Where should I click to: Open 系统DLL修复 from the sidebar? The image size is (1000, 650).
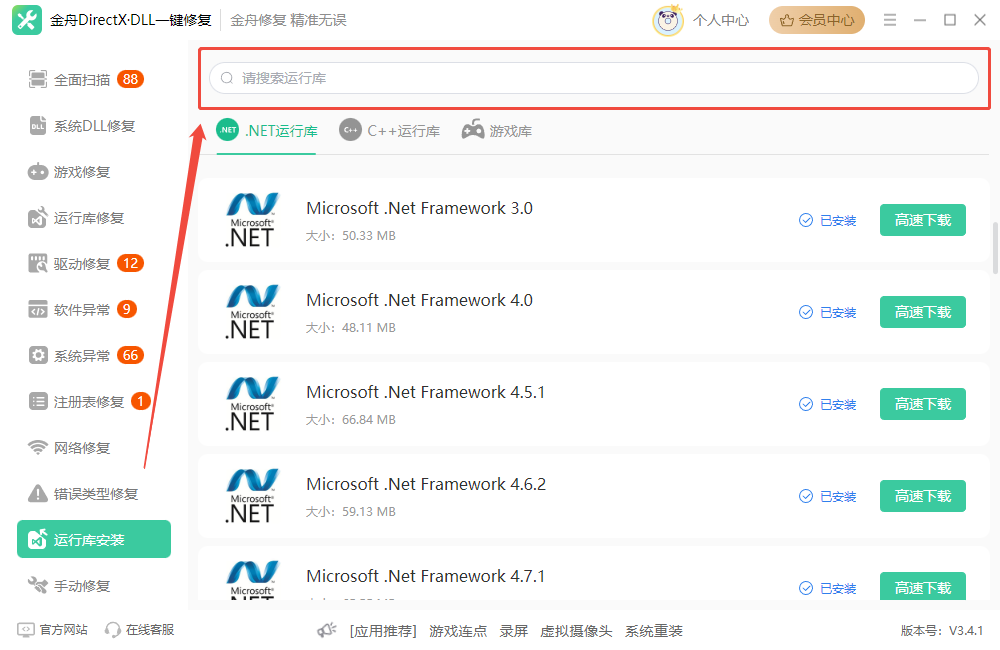pos(83,126)
